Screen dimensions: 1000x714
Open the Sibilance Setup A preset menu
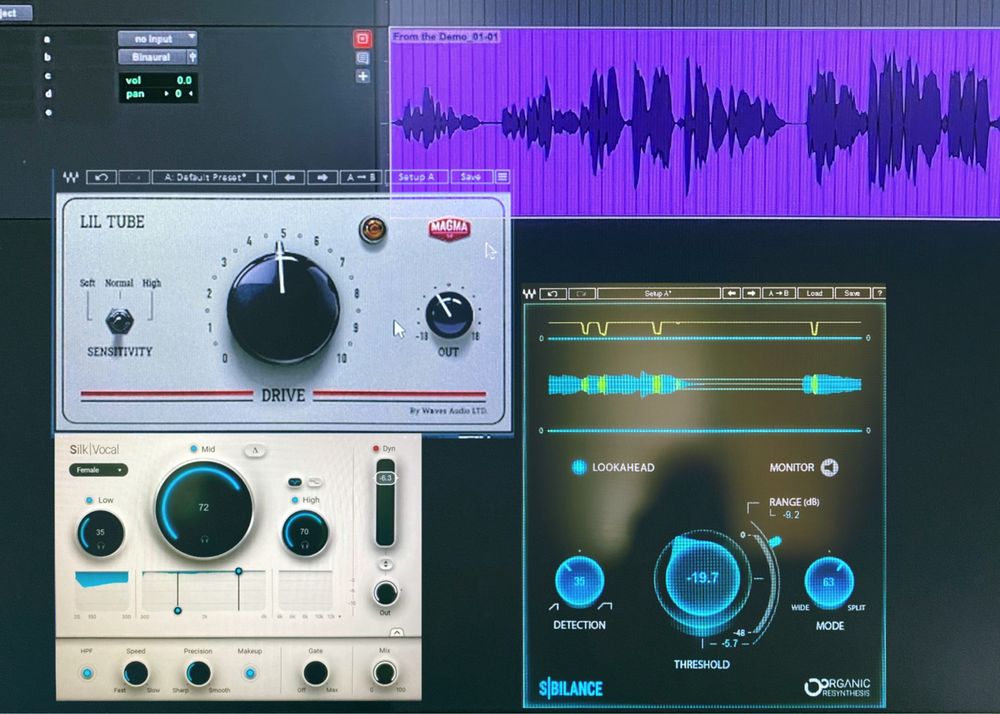658,293
